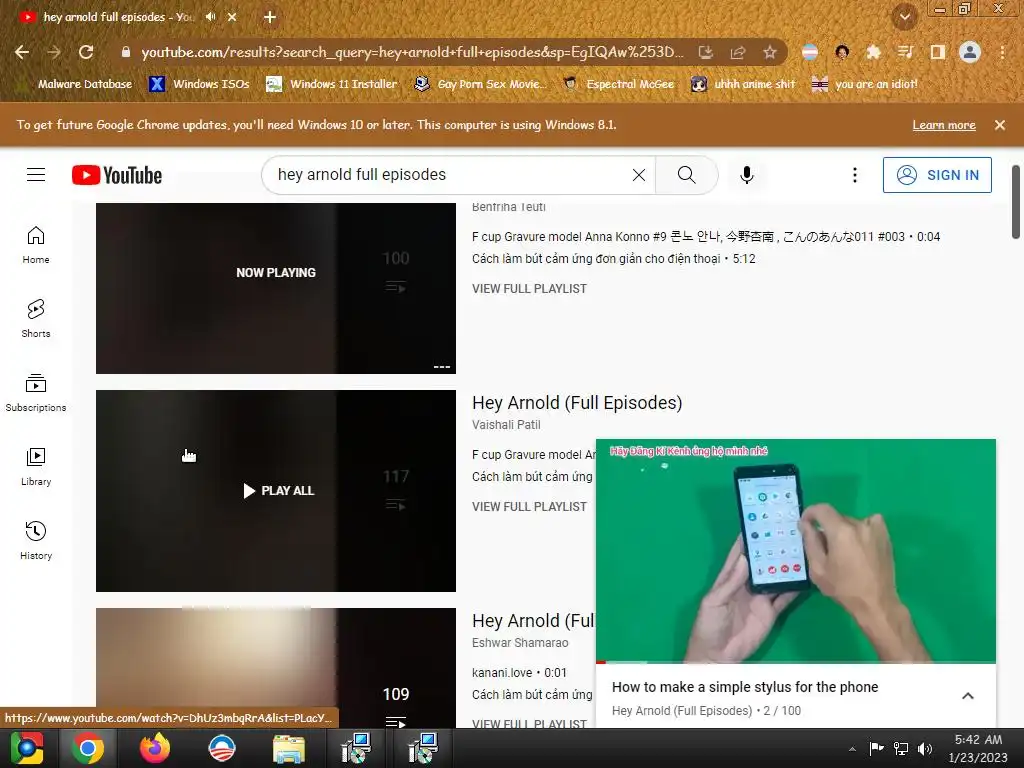Open the Action Center flag icon
This screenshot has width=1024, height=768.
pyautogui.click(x=876, y=749)
